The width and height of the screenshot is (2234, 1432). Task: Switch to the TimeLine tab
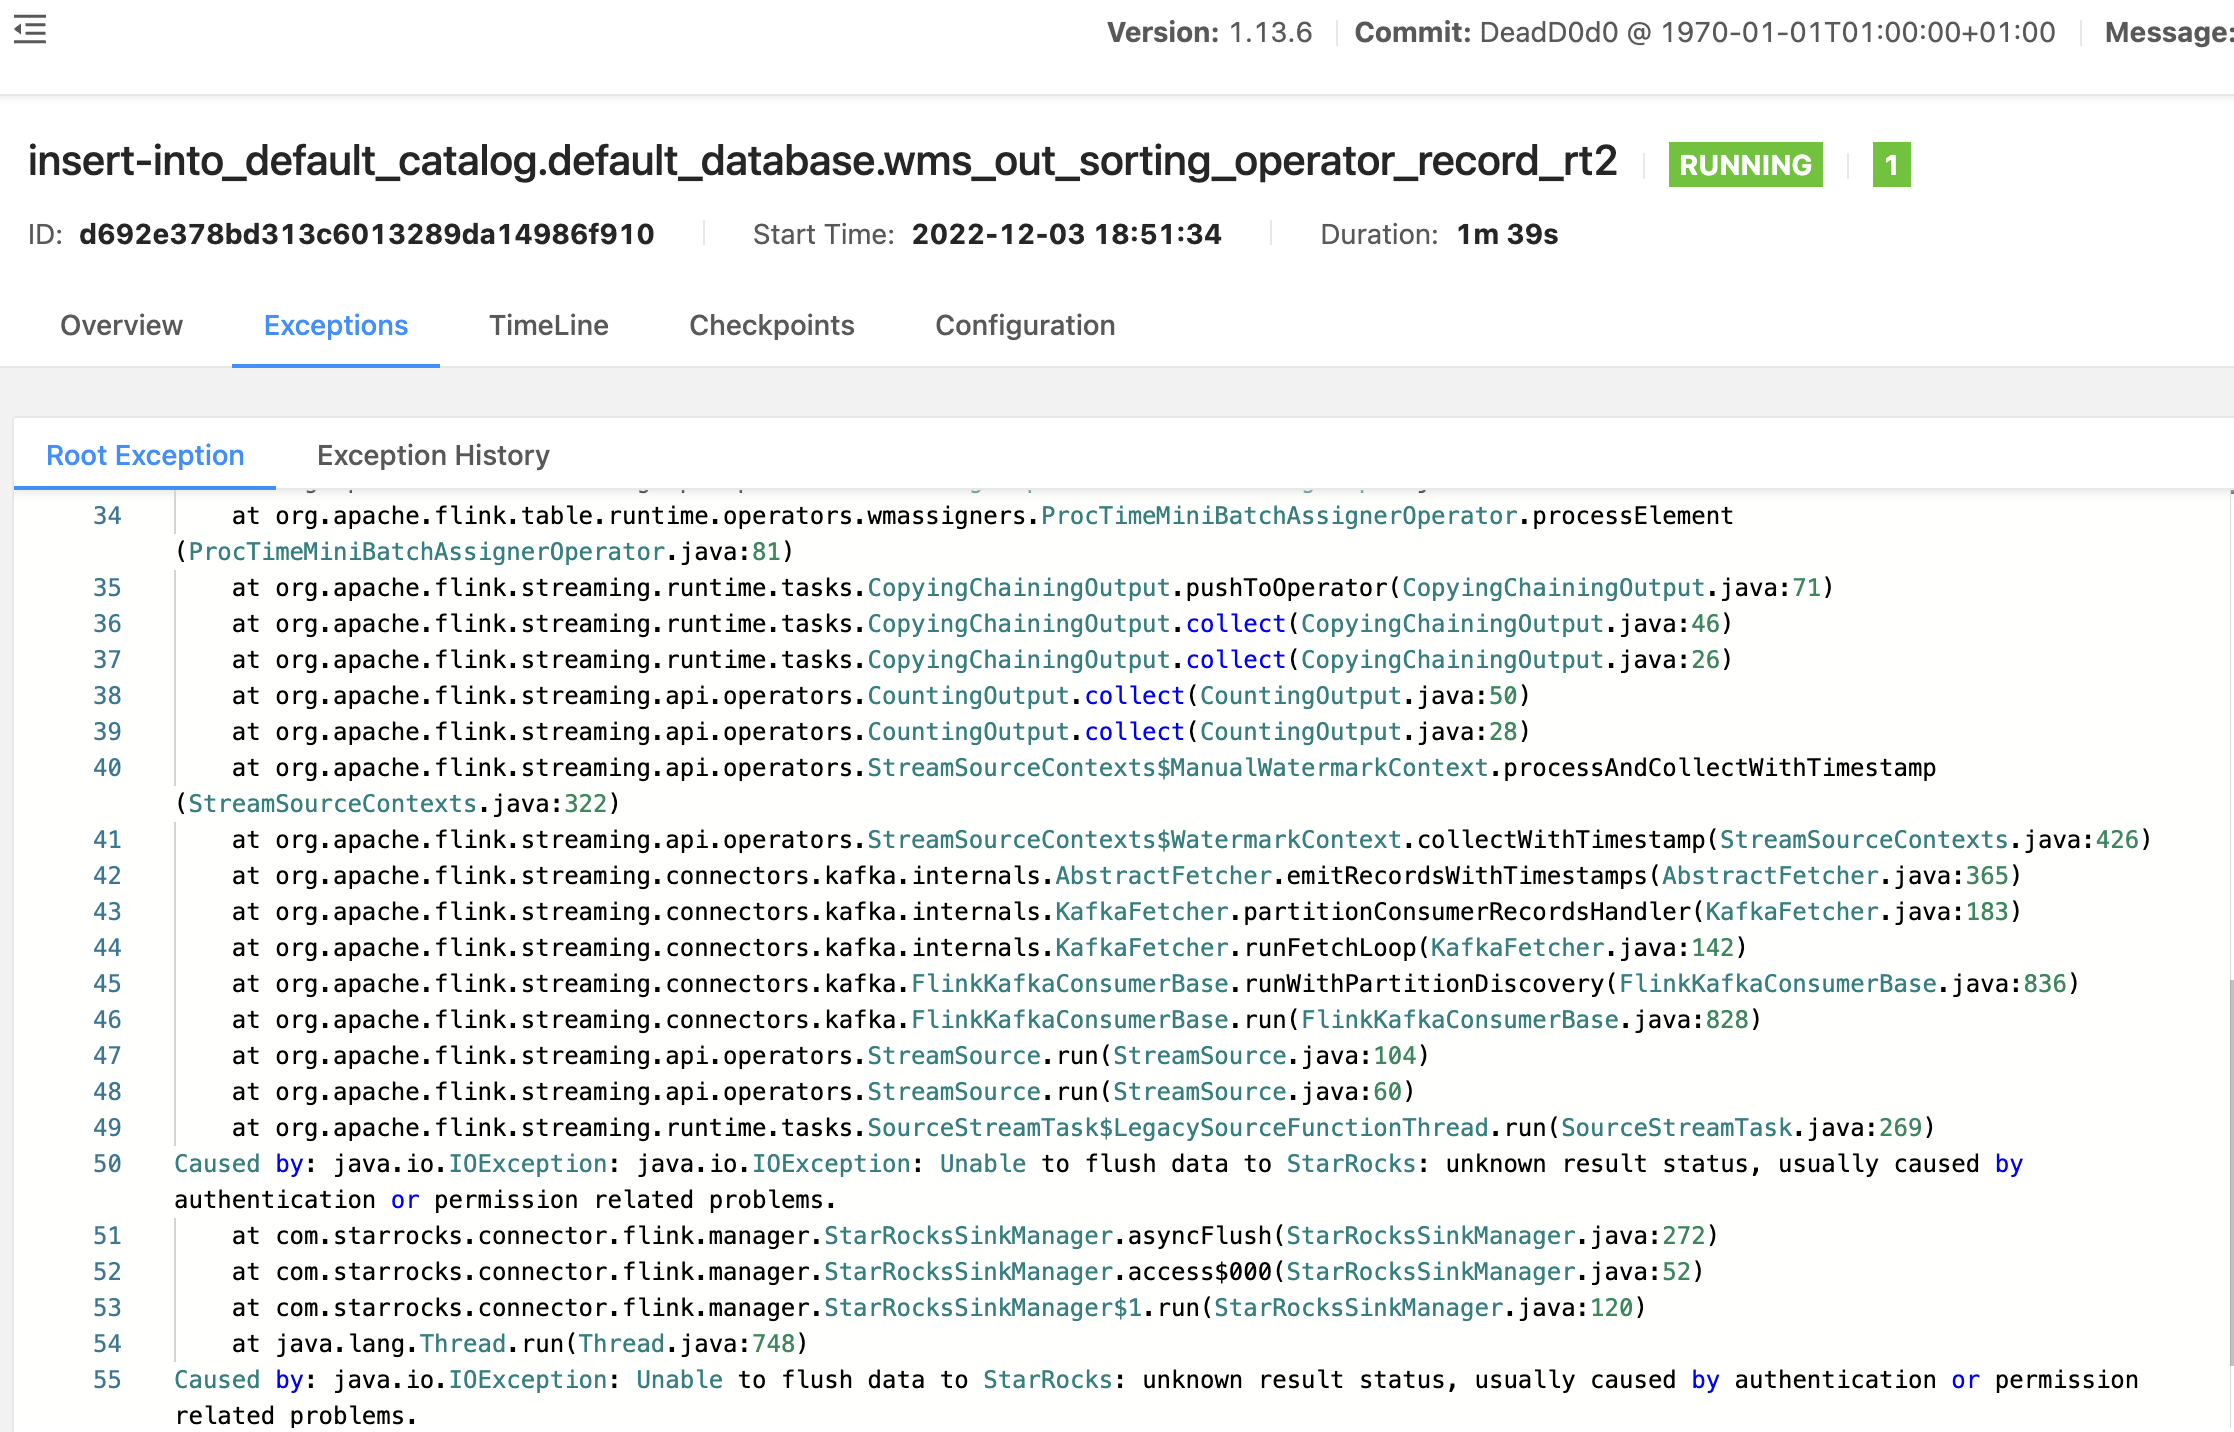point(548,325)
